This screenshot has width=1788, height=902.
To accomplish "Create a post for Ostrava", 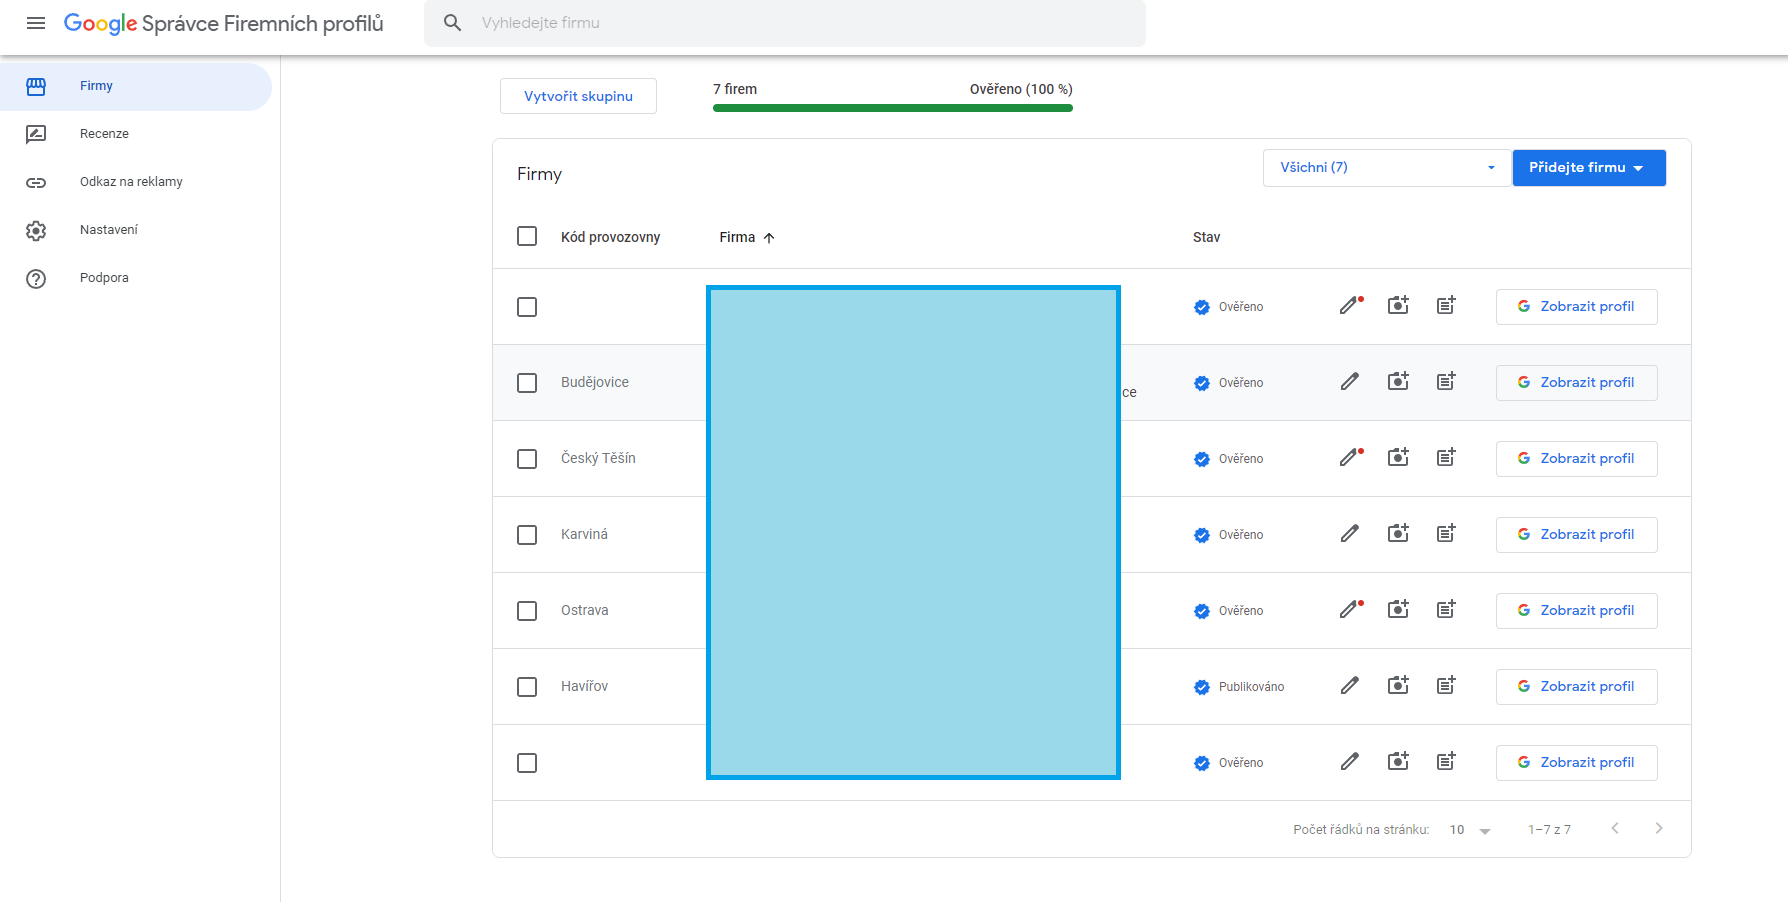I will pos(1446,610).
